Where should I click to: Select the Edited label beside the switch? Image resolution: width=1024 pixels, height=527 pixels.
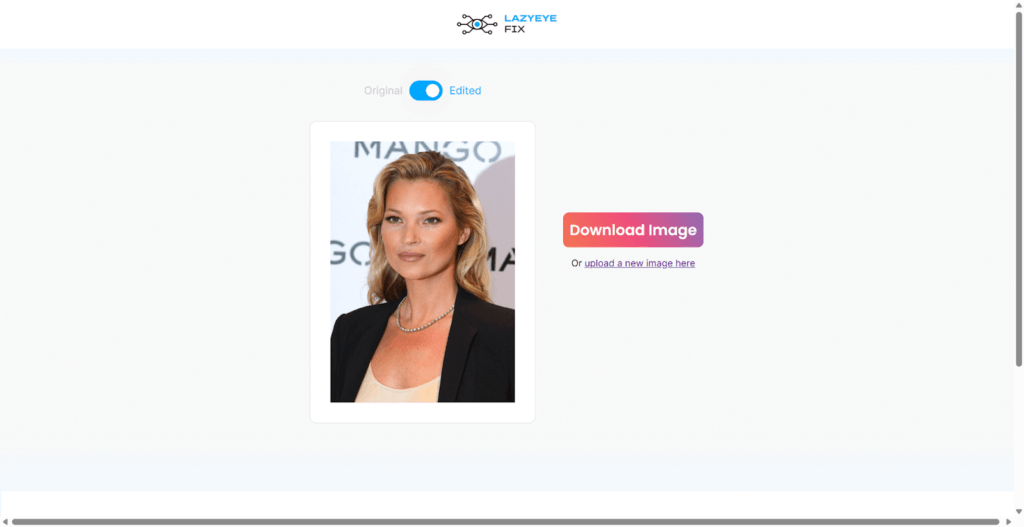coord(465,91)
